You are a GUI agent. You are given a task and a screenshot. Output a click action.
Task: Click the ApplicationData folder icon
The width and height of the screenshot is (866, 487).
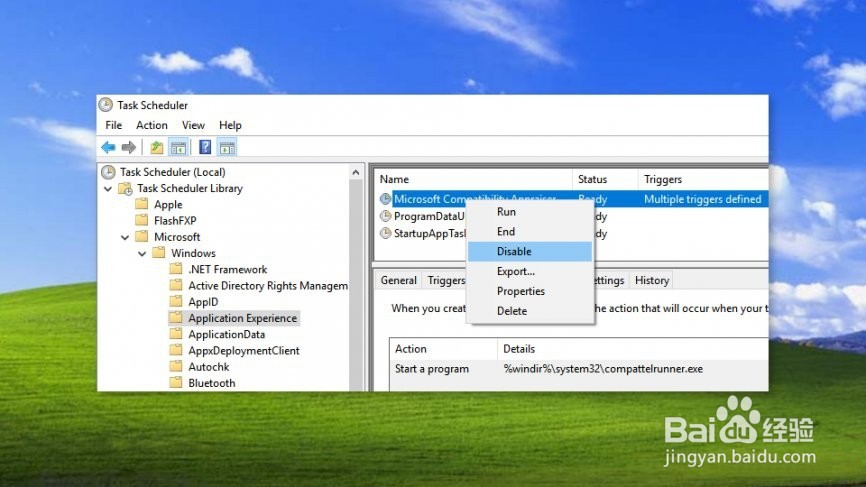coord(176,334)
